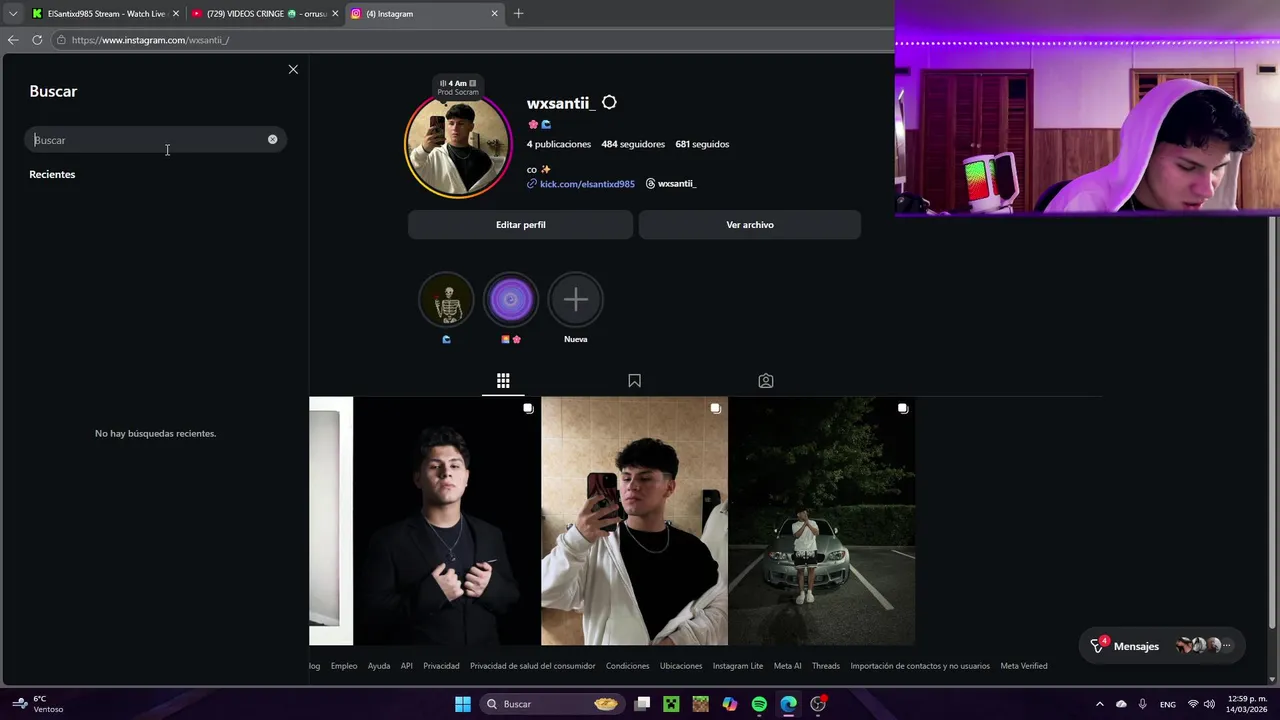The image size is (1280, 720).
Task: Click Instagram Lite footer link
Action: click(x=737, y=666)
